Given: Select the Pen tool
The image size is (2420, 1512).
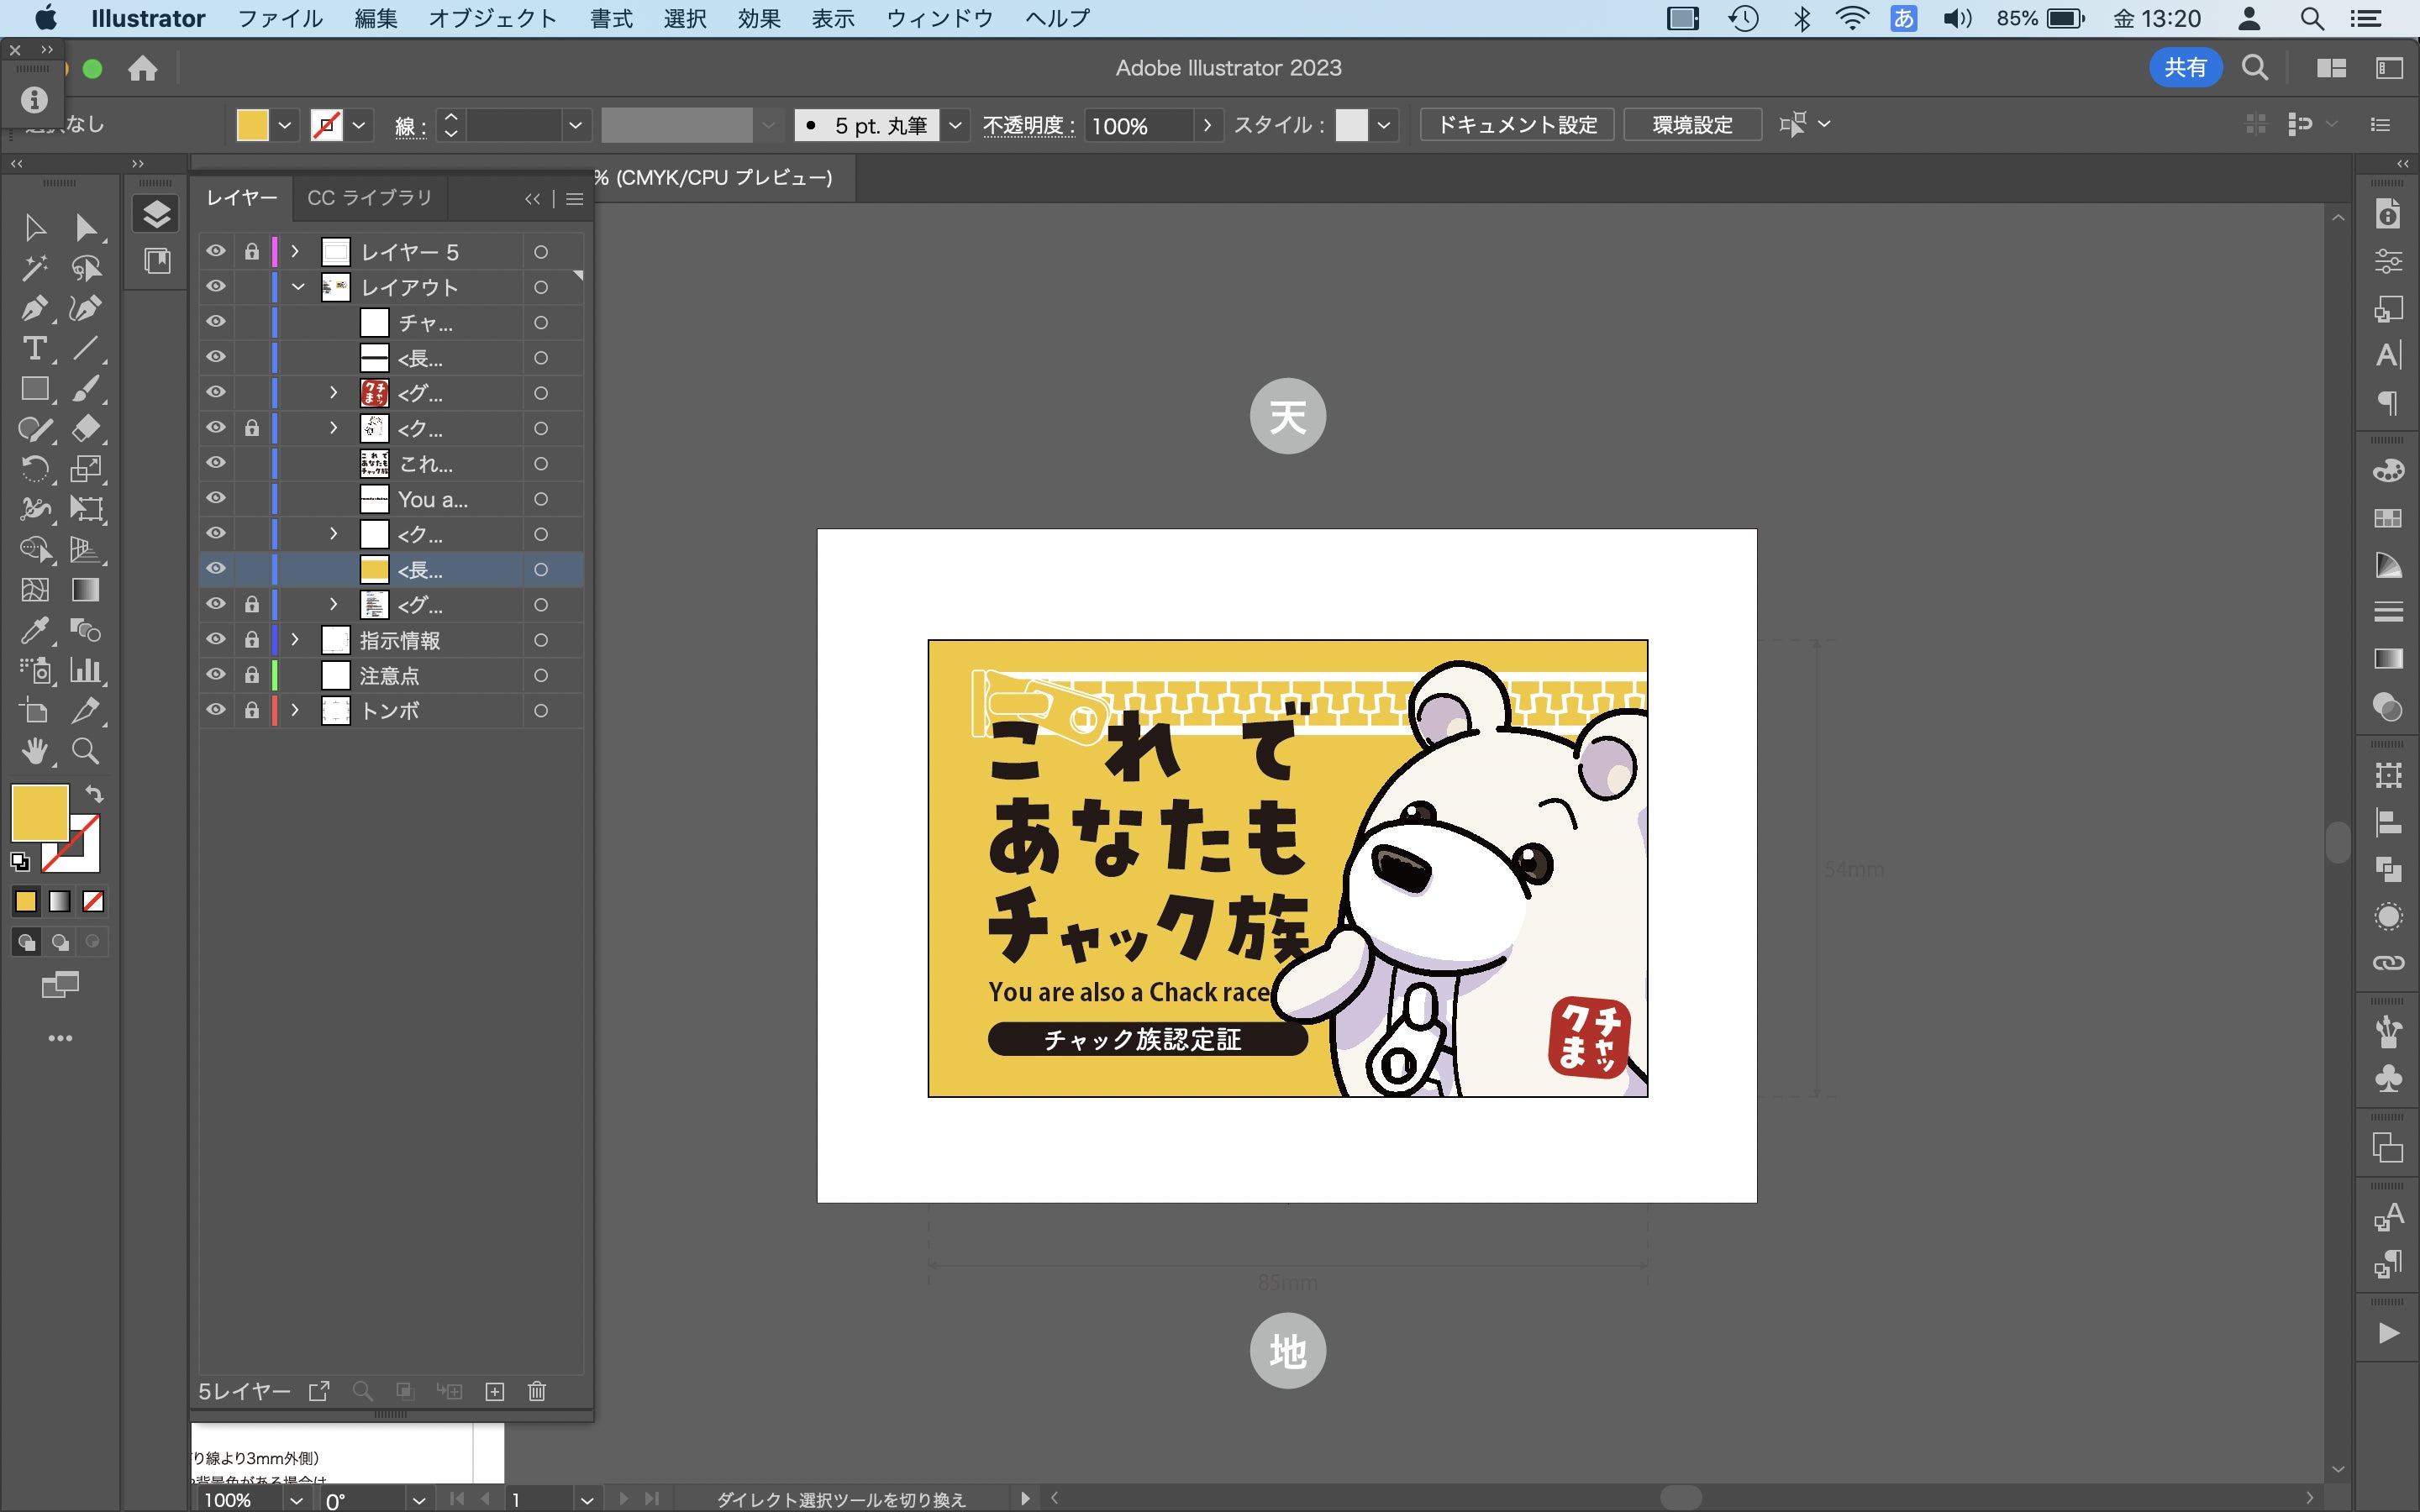Looking at the screenshot, I should [x=34, y=308].
